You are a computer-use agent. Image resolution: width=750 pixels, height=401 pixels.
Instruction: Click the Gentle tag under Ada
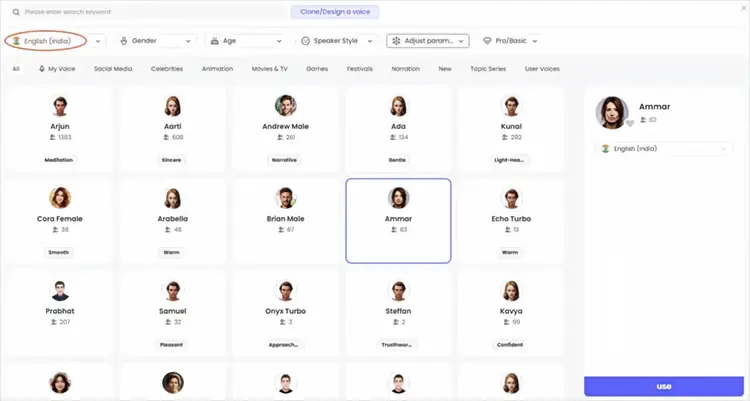[x=397, y=160]
